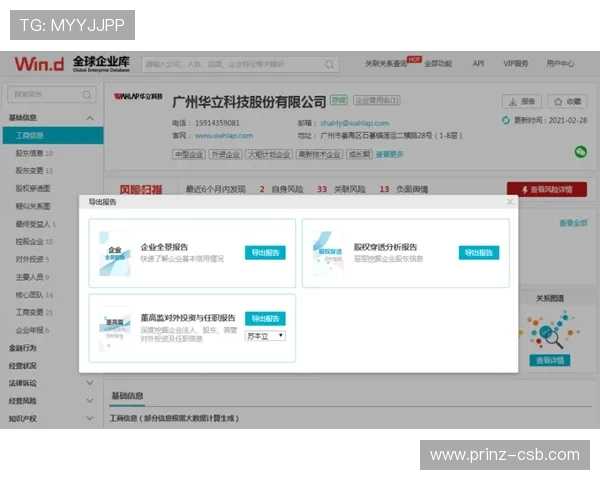The width and height of the screenshot is (600, 480).
Task: Open the 苏本立 person dropdown
Action: tap(265, 336)
